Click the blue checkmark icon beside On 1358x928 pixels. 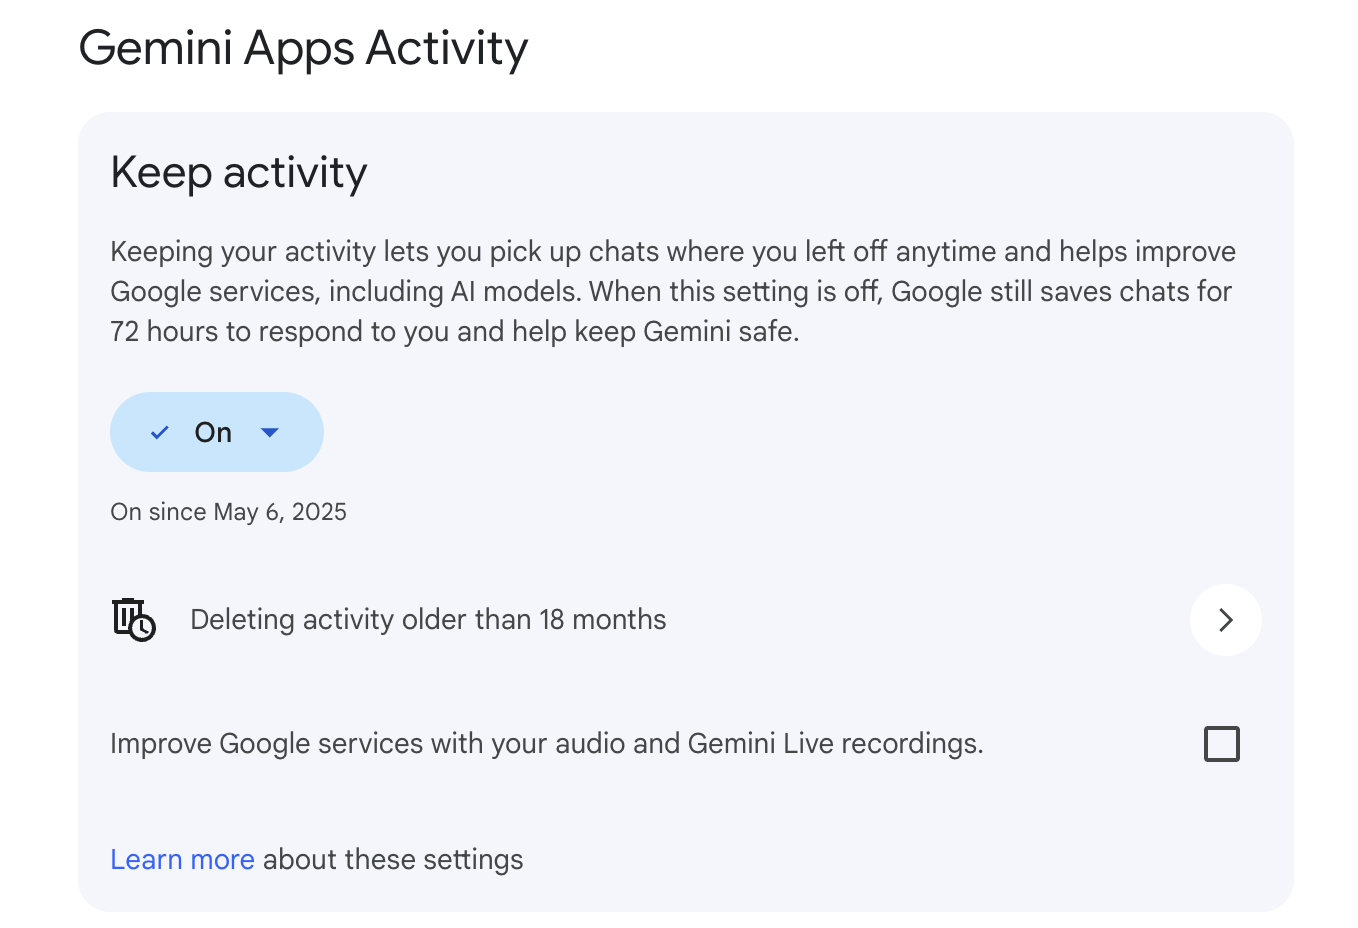pyautogui.click(x=159, y=433)
